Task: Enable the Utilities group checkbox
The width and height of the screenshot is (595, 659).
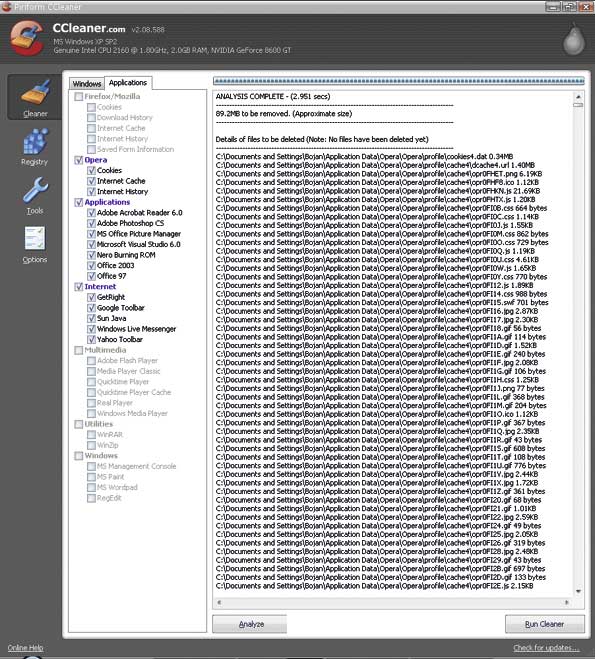Action: (79, 424)
